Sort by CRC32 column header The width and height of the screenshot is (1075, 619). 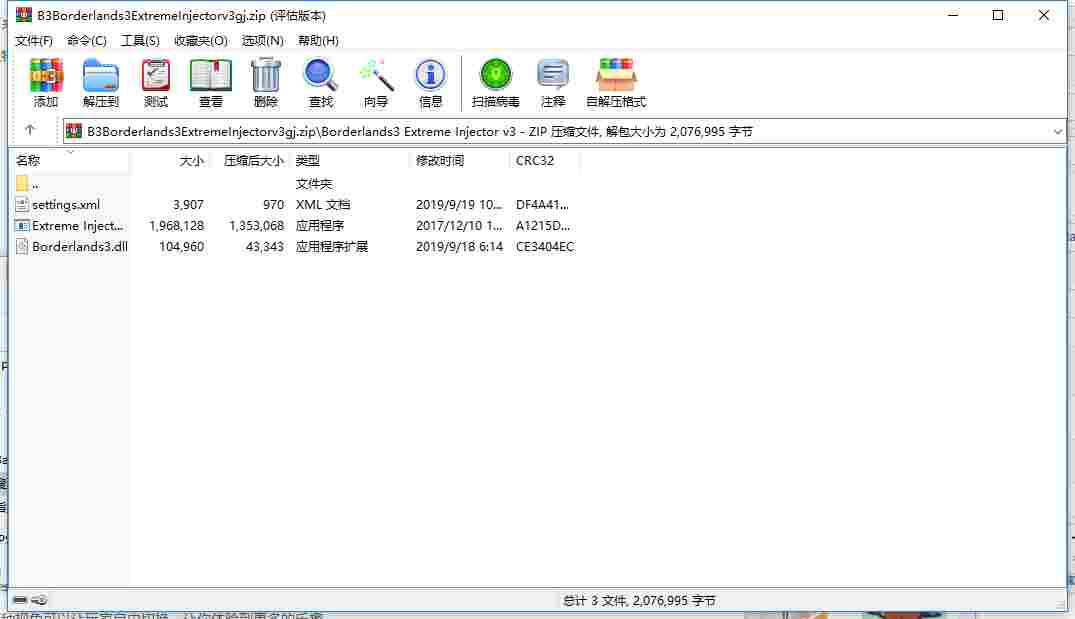tap(544, 160)
